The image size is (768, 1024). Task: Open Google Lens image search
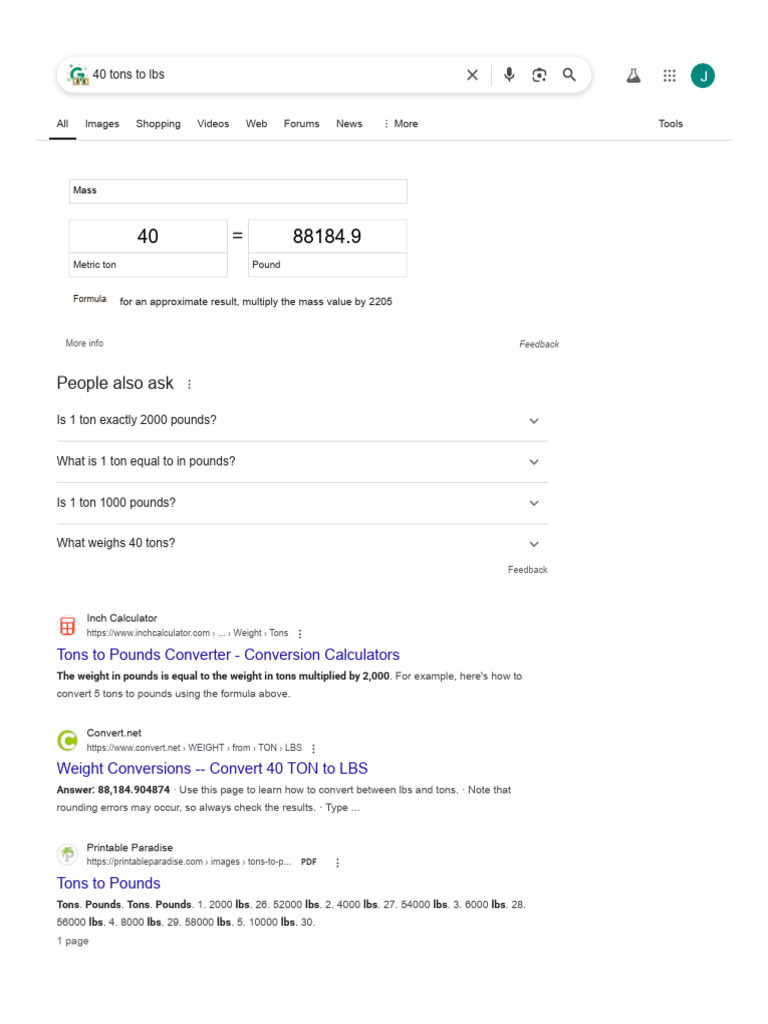pos(539,75)
